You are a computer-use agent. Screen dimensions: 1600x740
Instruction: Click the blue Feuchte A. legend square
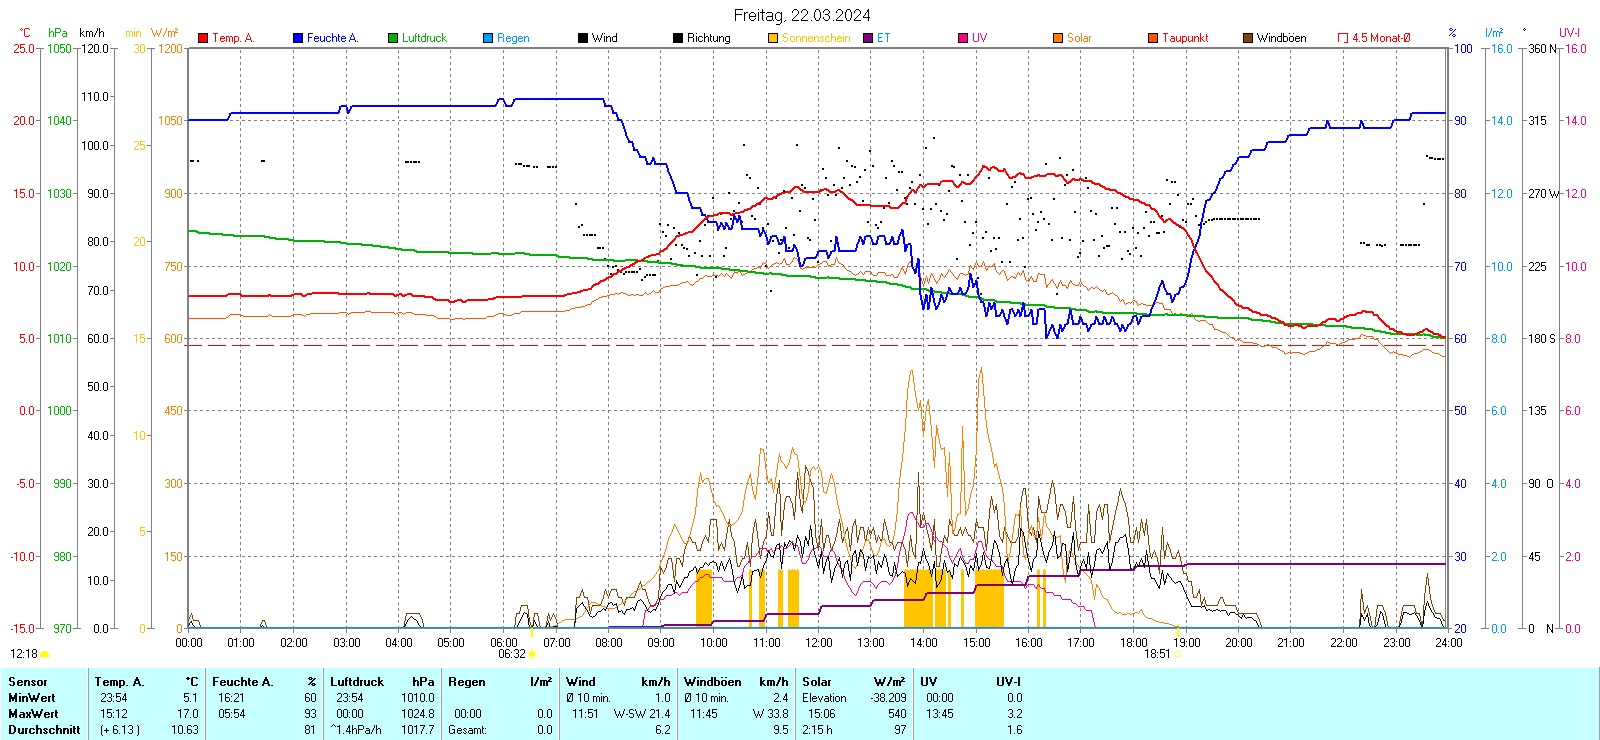[298, 38]
